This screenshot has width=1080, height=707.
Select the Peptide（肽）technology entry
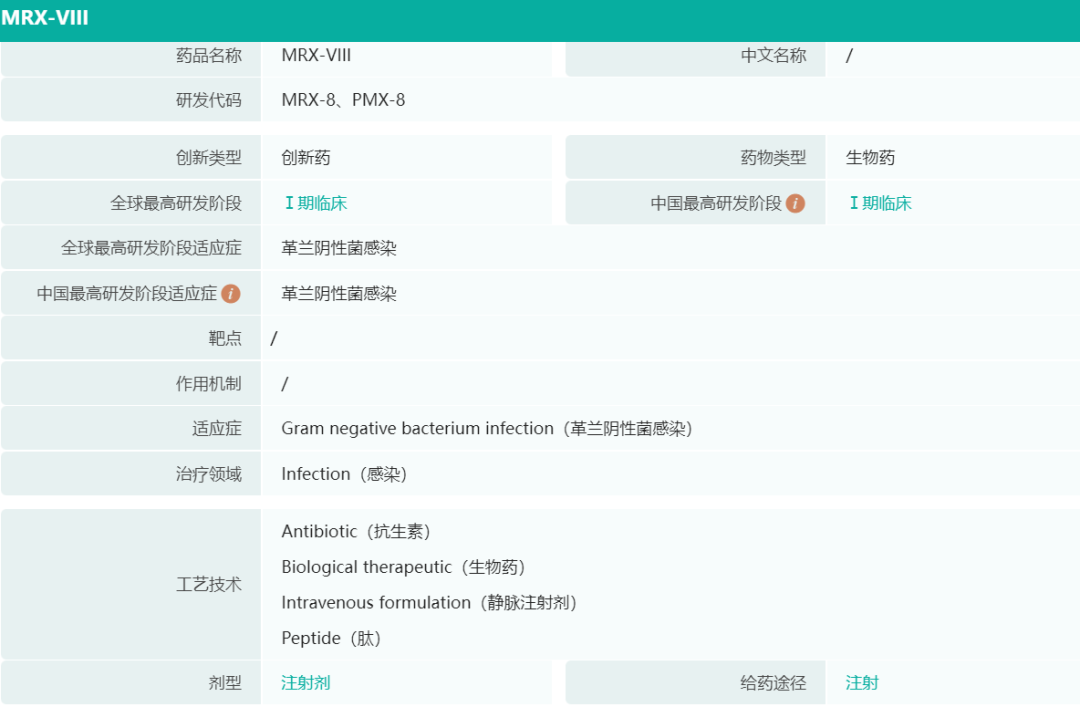tap(331, 638)
